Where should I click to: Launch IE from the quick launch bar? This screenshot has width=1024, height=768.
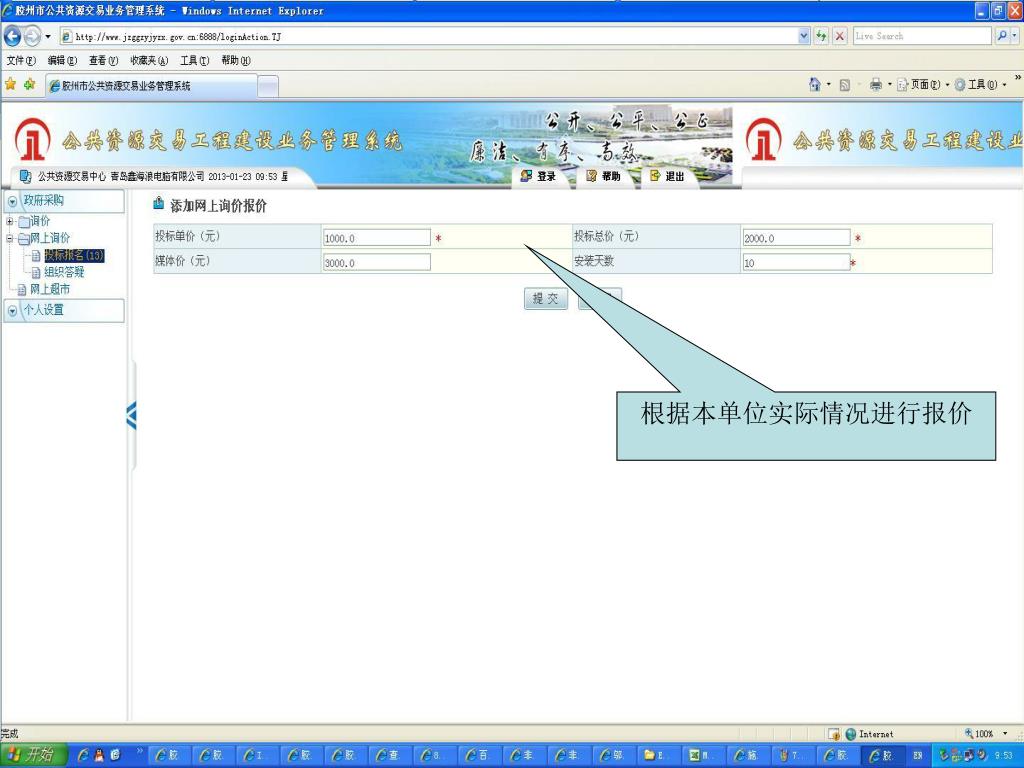(x=84, y=755)
